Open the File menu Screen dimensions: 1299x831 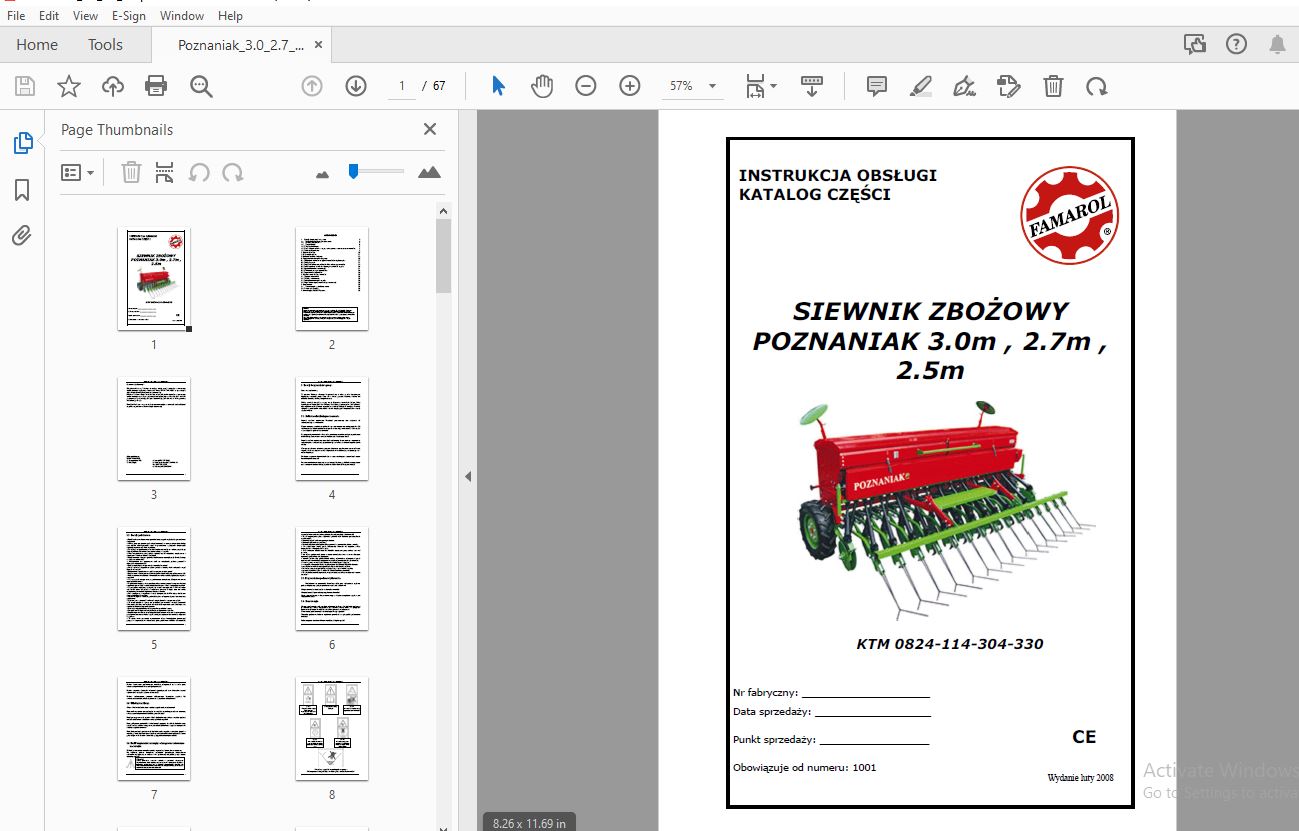tap(16, 15)
